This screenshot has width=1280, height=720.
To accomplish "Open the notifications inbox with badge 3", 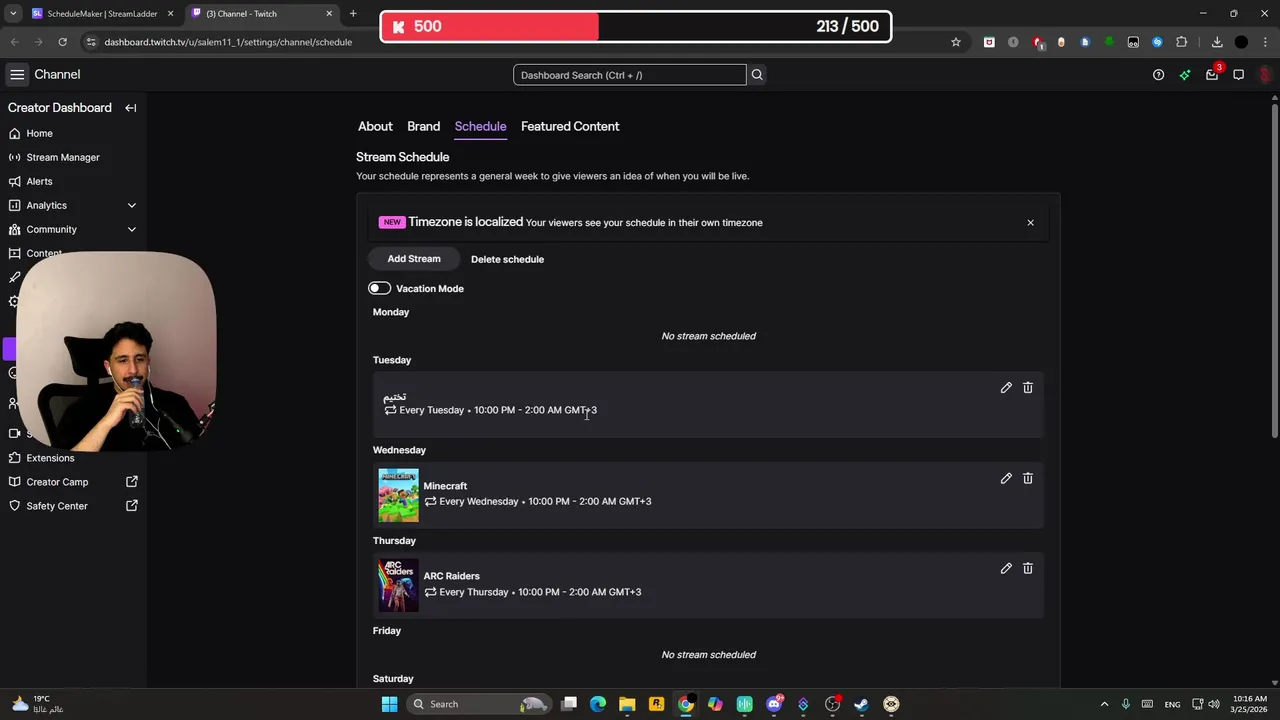I will point(1212,74).
